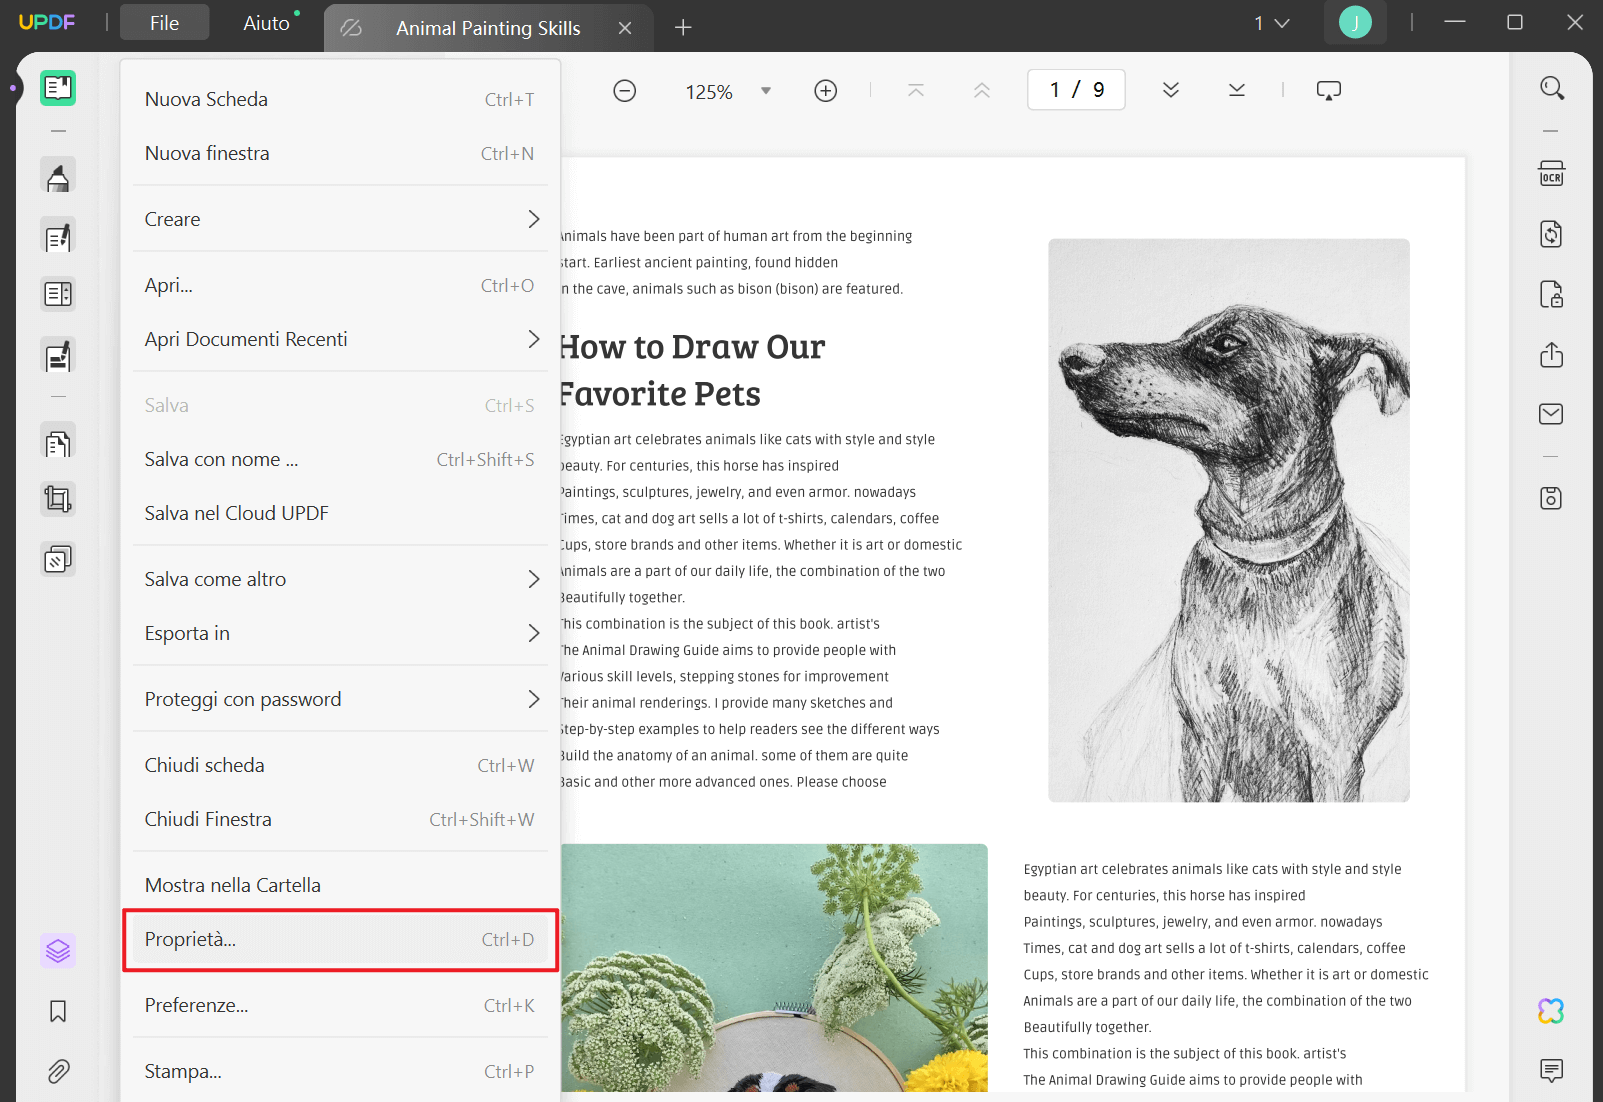Expand Apri Documenti Recenti submenu
The width and height of the screenshot is (1603, 1102).
tap(340, 339)
